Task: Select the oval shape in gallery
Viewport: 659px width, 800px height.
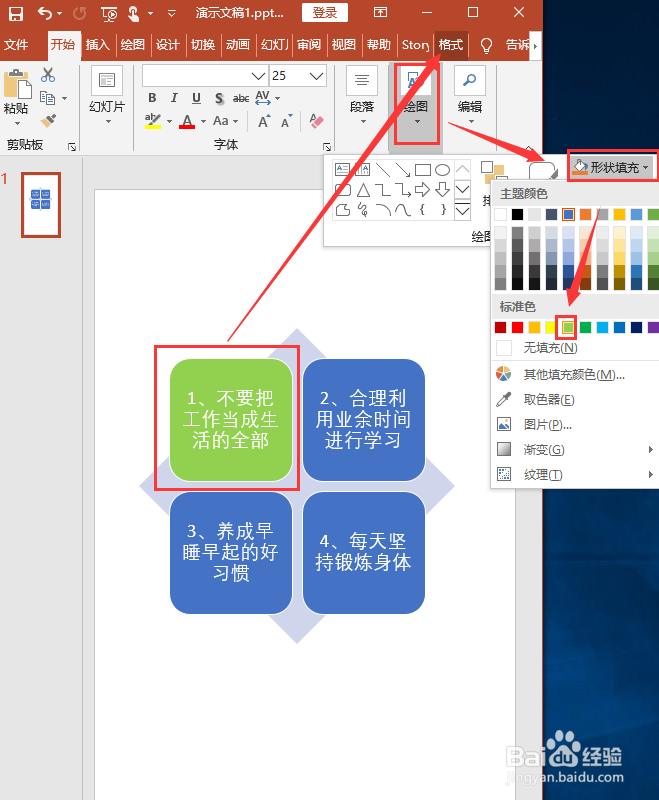Action: (x=442, y=169)
